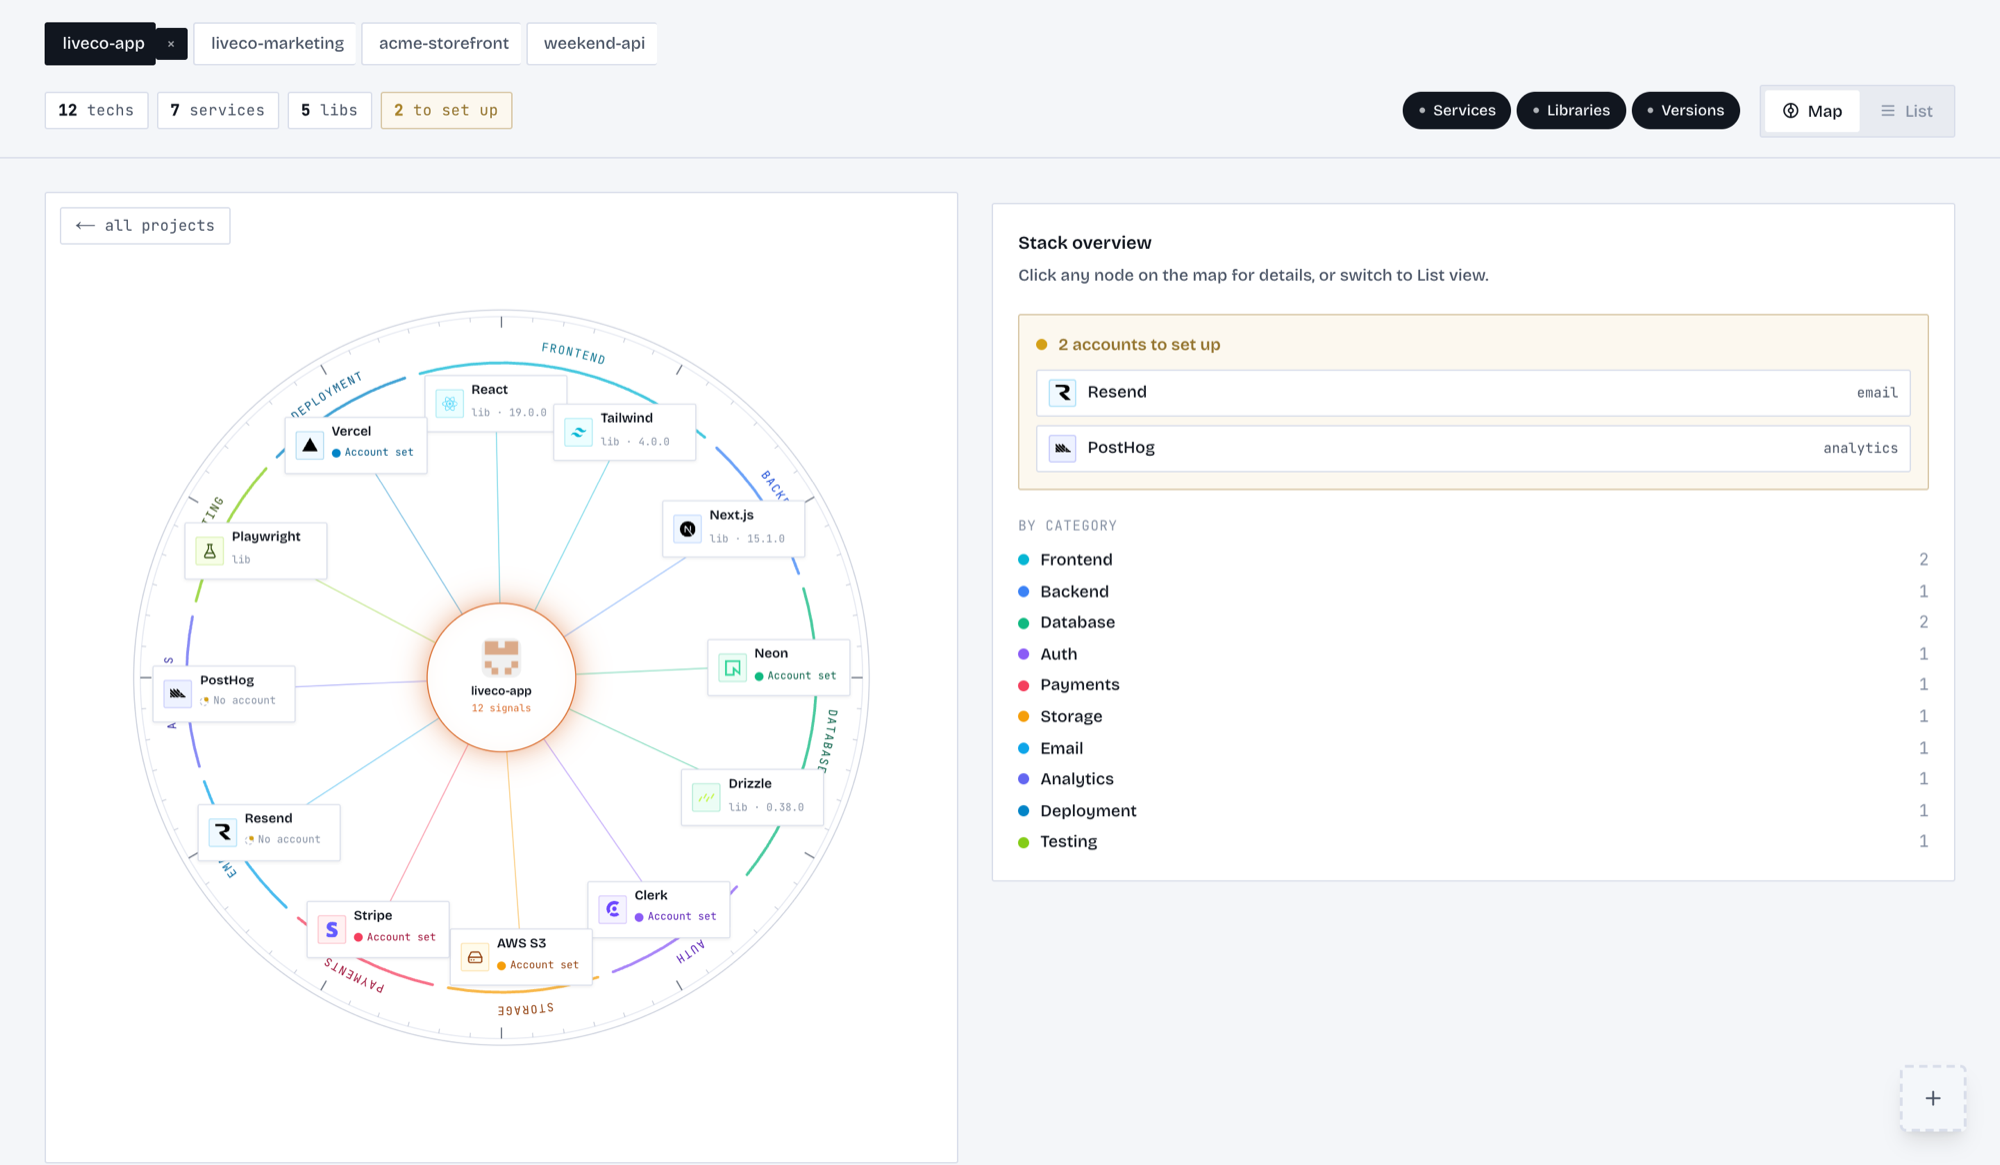2000x1165 pixels.
Task: Click the Payments category red dot
Action: point(1023,685)
